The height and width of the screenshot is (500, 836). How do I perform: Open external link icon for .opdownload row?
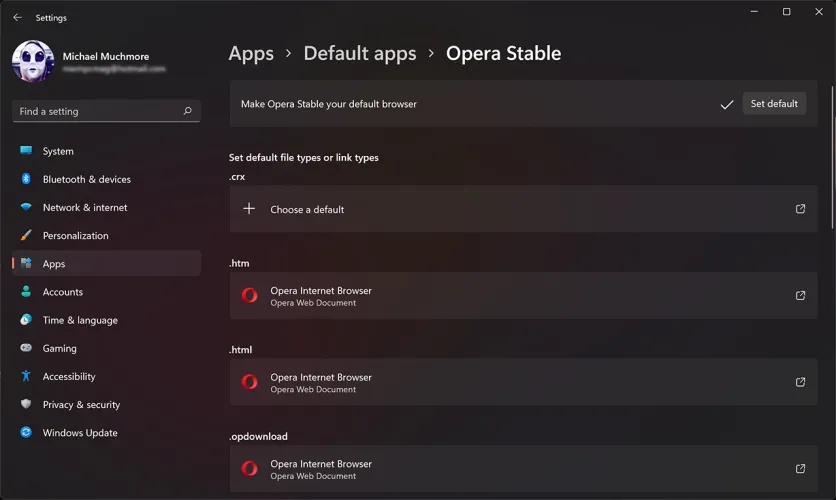click(x=800, y=469)
